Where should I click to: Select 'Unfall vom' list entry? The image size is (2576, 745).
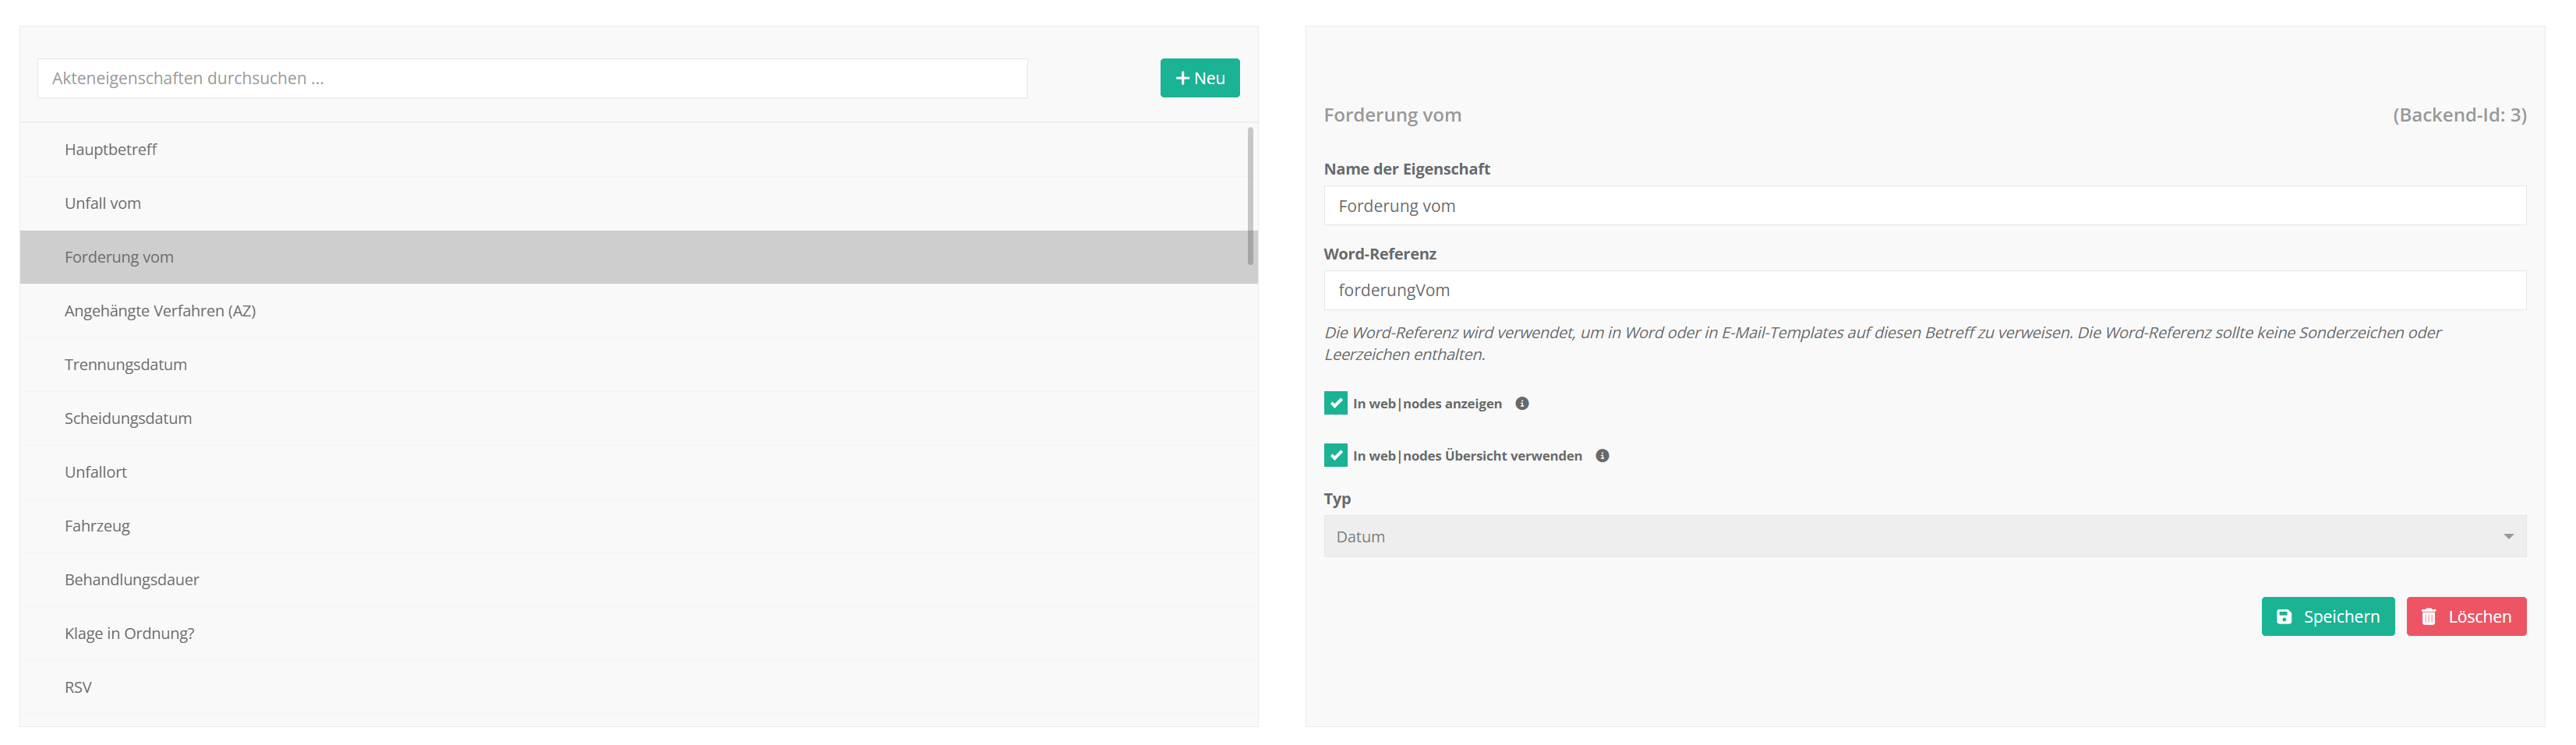coord(103,204)
